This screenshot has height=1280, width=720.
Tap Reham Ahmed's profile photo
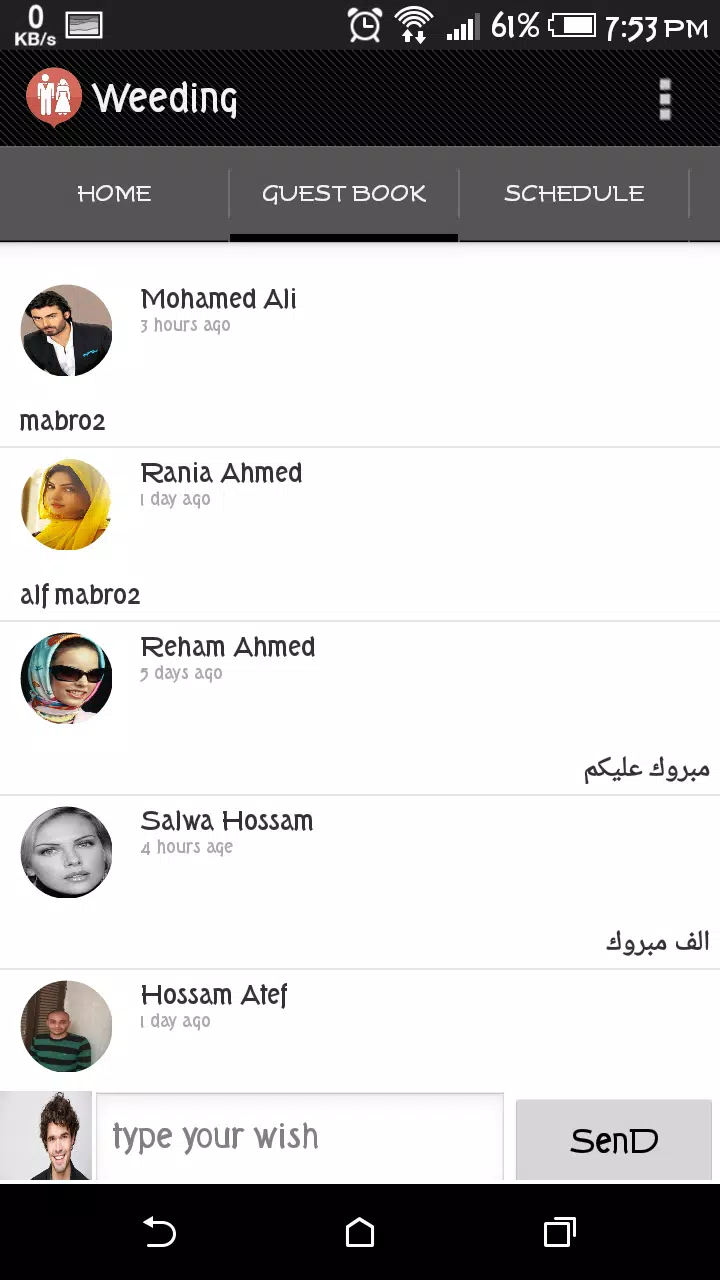(x=66, y=678)
